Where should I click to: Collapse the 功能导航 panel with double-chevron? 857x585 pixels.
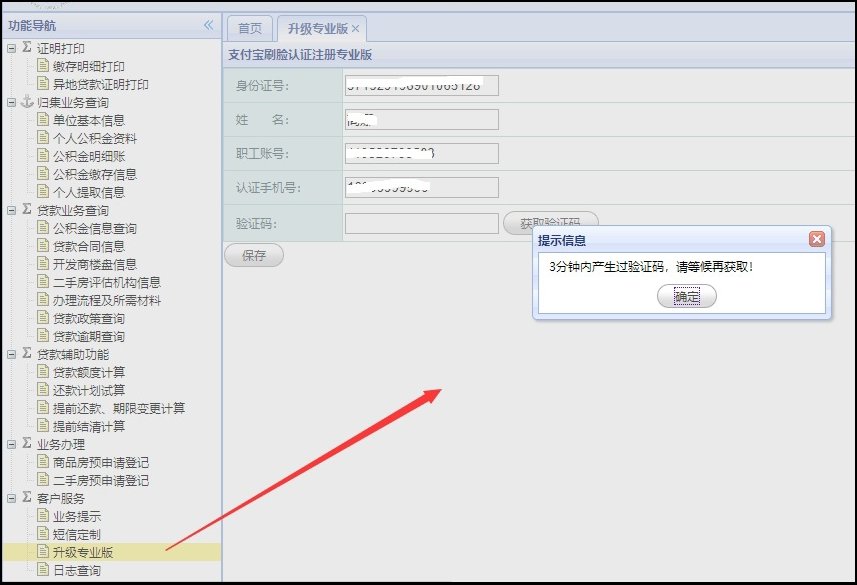tap(208, 25)
